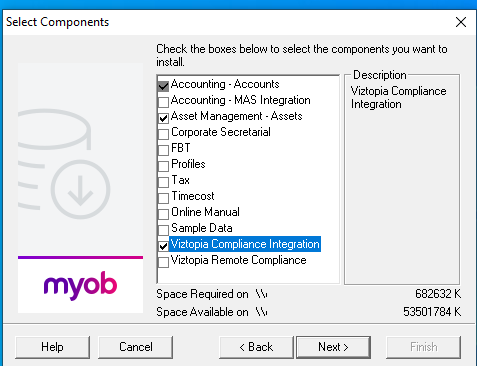Tick the Viztopia Remote Compliance checkbox
This screenshot has height=366, width=477.
(x=163, y=262)
